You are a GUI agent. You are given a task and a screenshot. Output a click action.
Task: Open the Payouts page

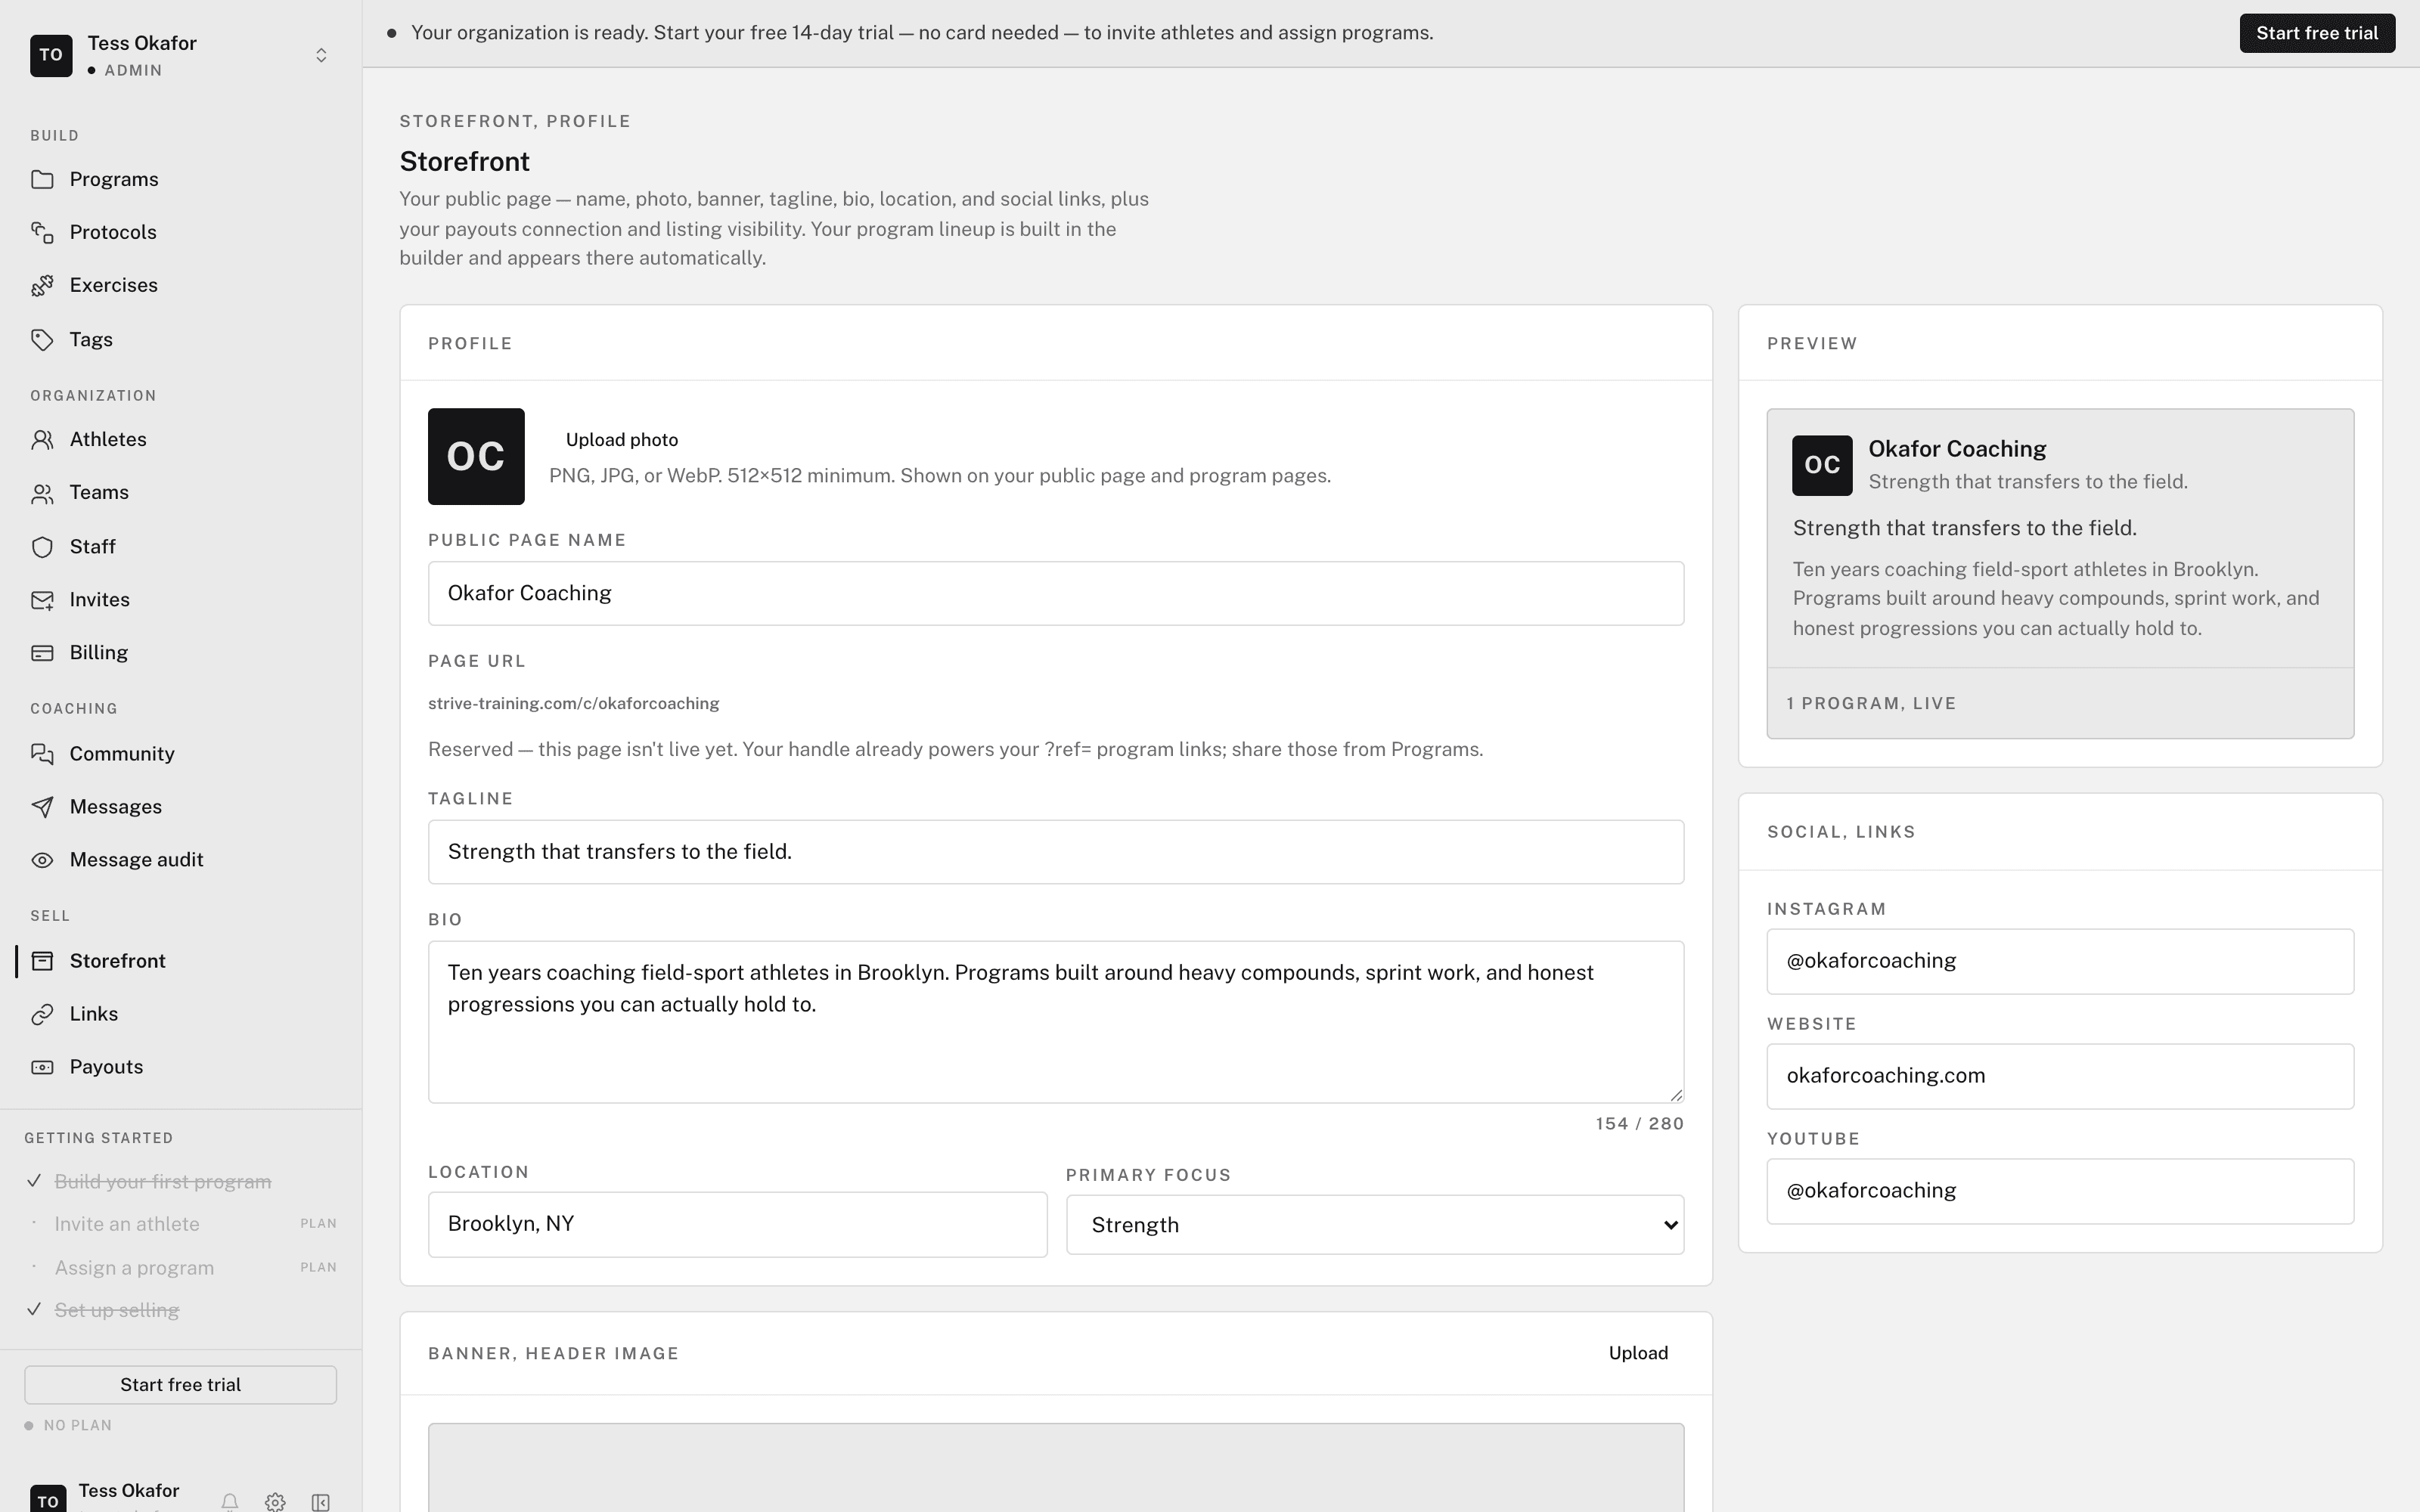(106, 1067)
